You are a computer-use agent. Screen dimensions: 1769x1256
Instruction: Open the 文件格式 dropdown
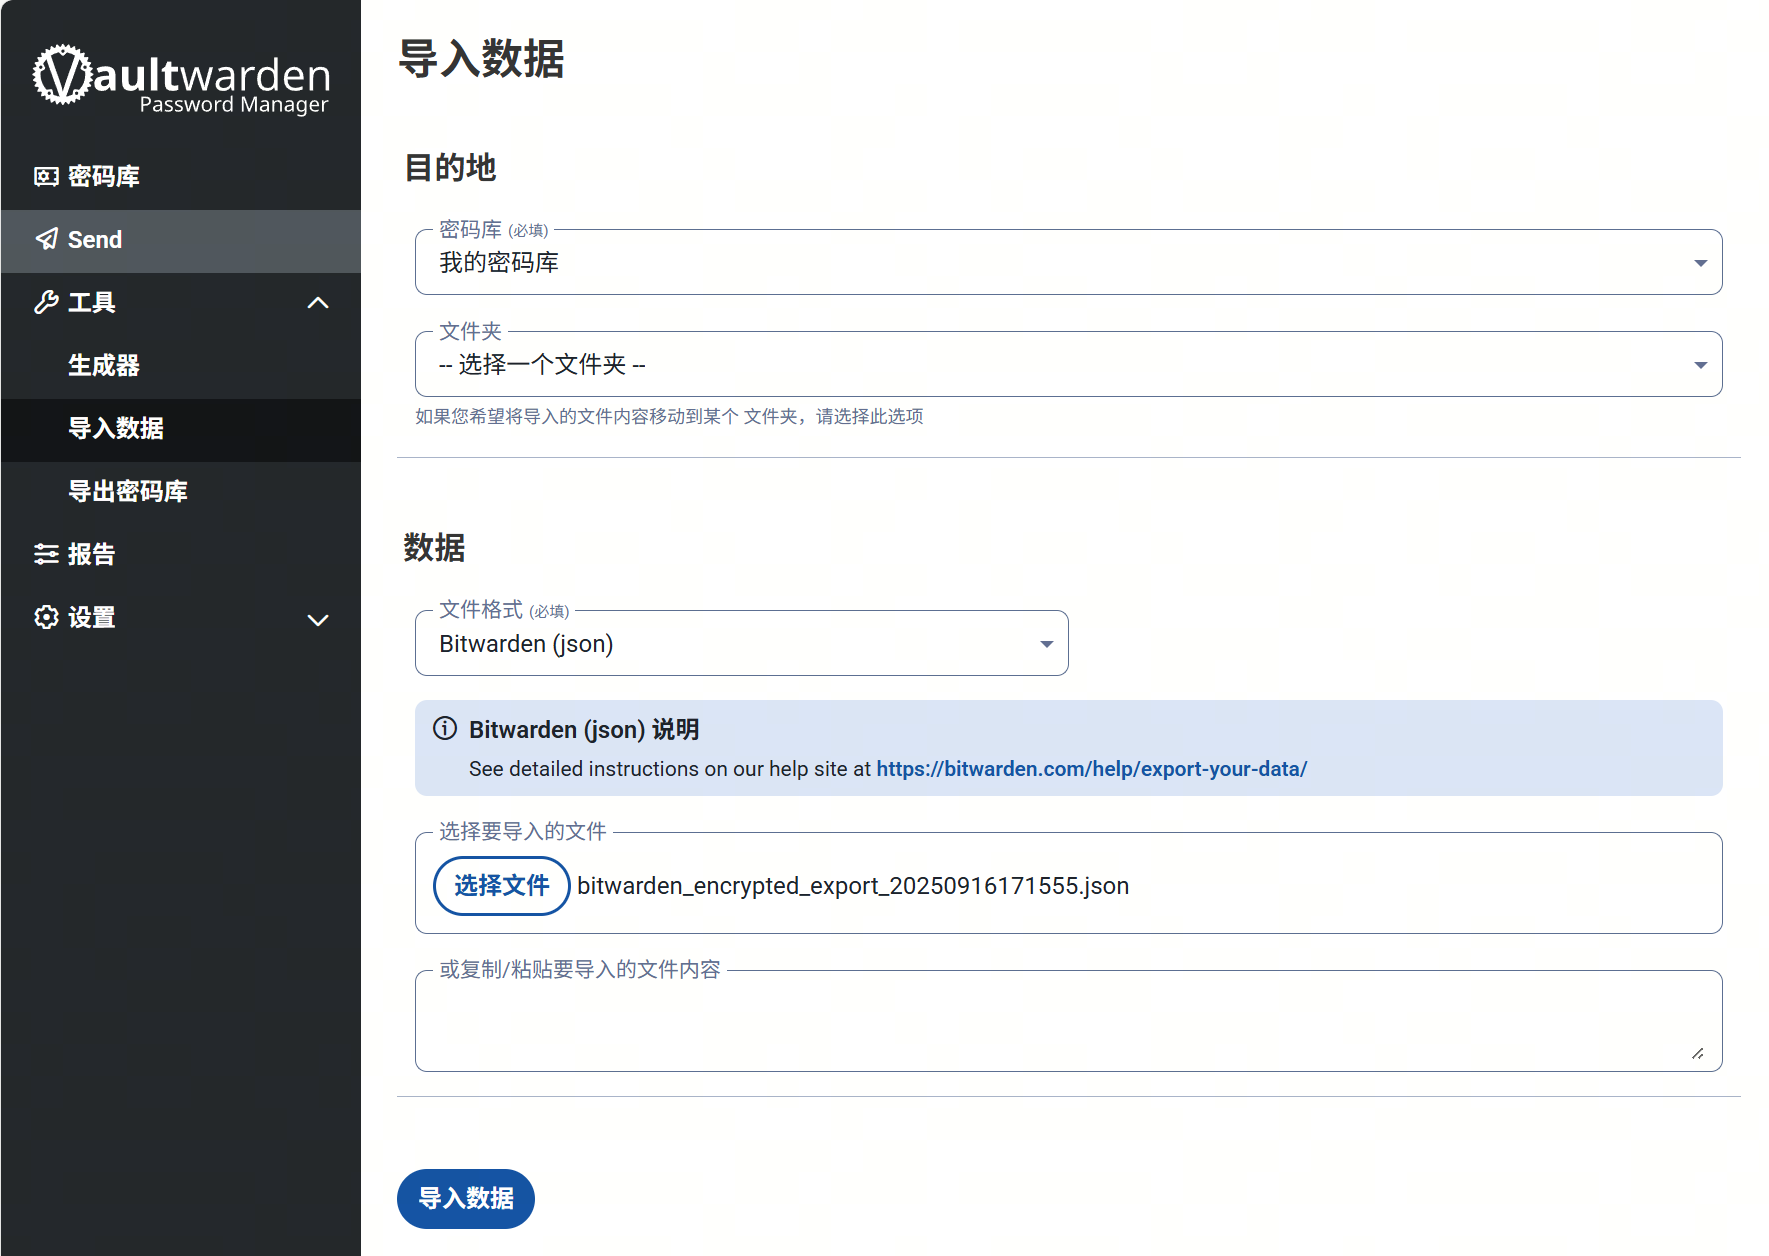(x=741, y=644)
